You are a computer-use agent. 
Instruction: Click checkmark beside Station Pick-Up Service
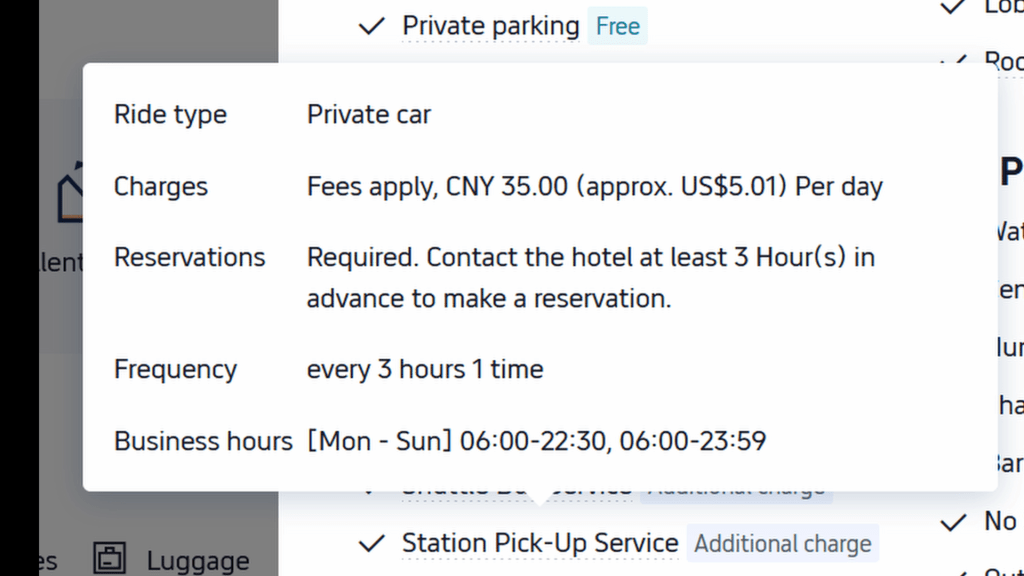372,544
